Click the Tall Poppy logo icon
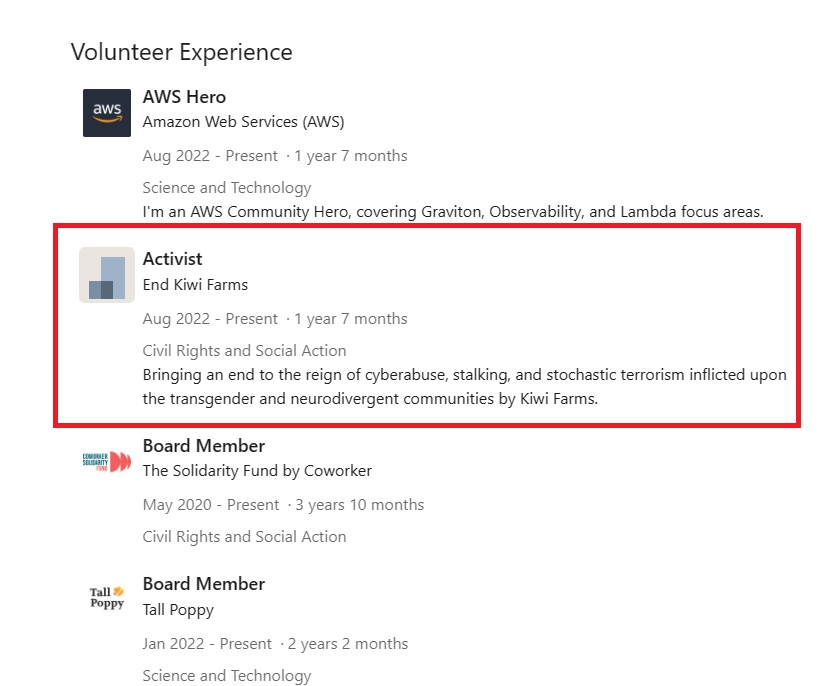Viewport: 839px width, 686px height. tap(107, 598)
